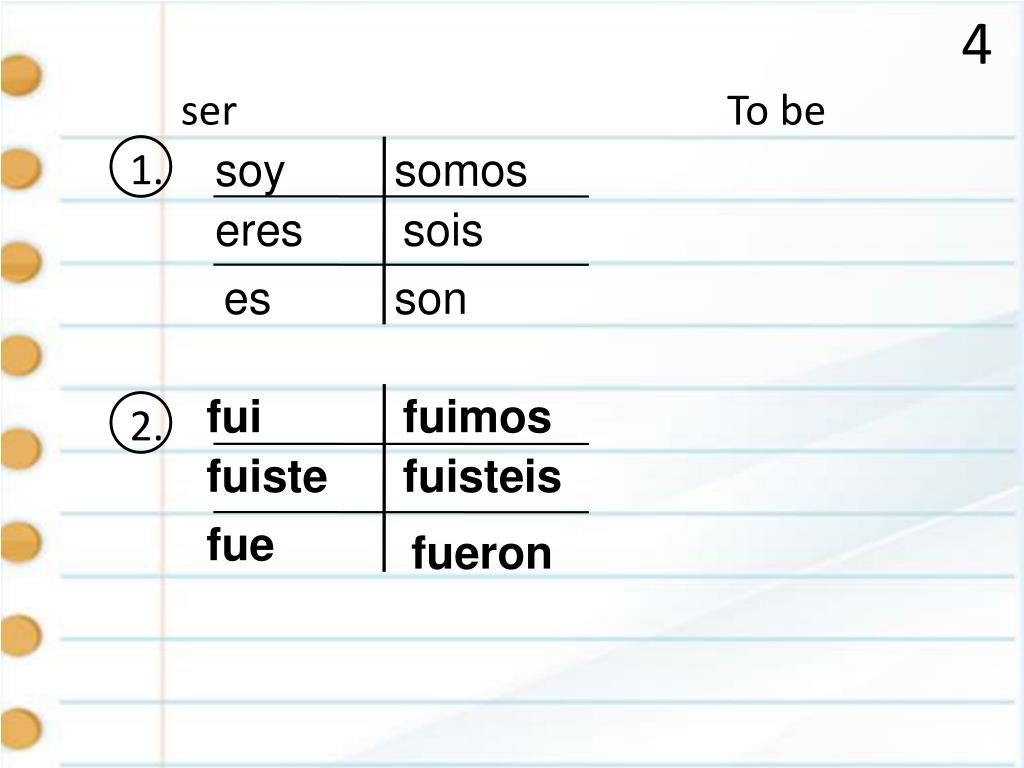Click the word 'eres'

click(259, 232)
